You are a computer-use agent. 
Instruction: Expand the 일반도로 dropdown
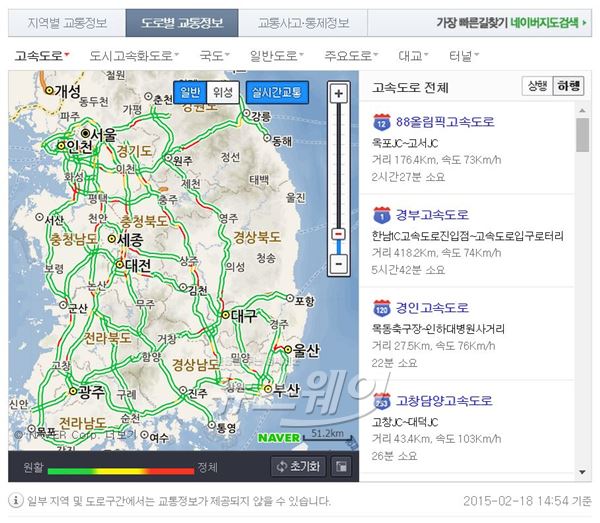[x=276, y=56]
